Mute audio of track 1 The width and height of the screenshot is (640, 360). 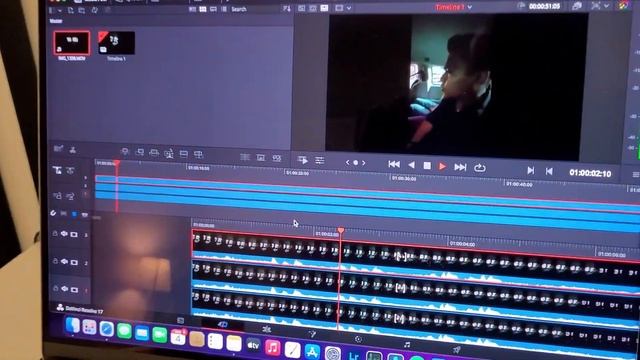65,289
